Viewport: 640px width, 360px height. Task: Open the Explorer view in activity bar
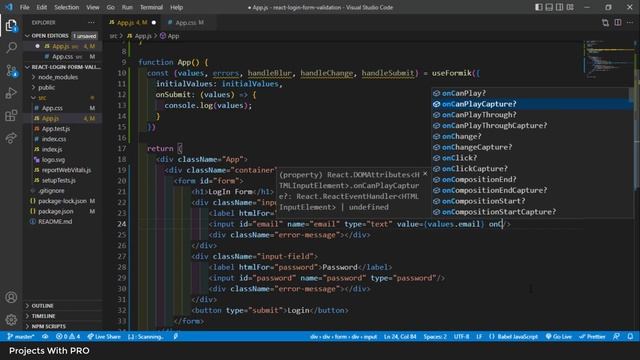[x=11, y=26]
